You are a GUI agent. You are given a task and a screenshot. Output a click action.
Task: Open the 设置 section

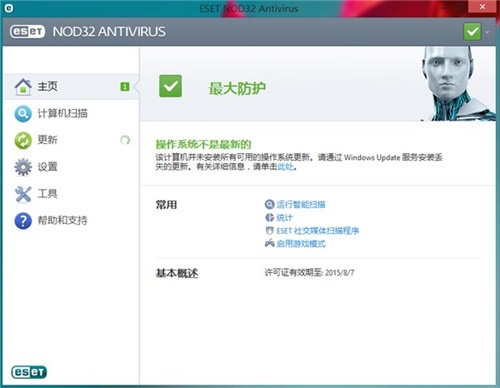coord(71,167)
